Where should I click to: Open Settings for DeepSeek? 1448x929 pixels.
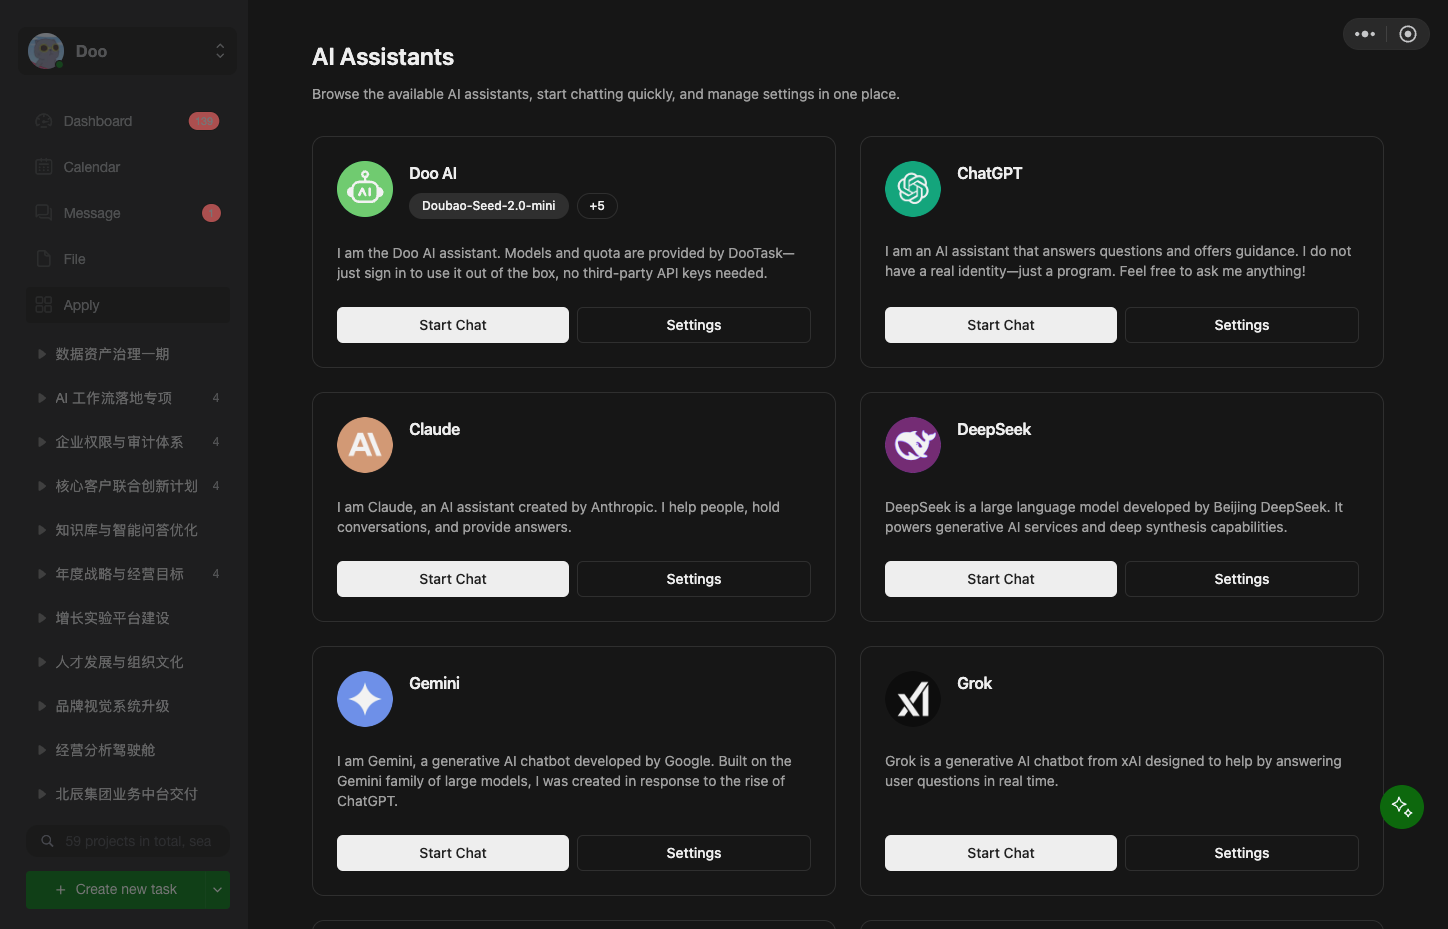[x=1242, y=579]
